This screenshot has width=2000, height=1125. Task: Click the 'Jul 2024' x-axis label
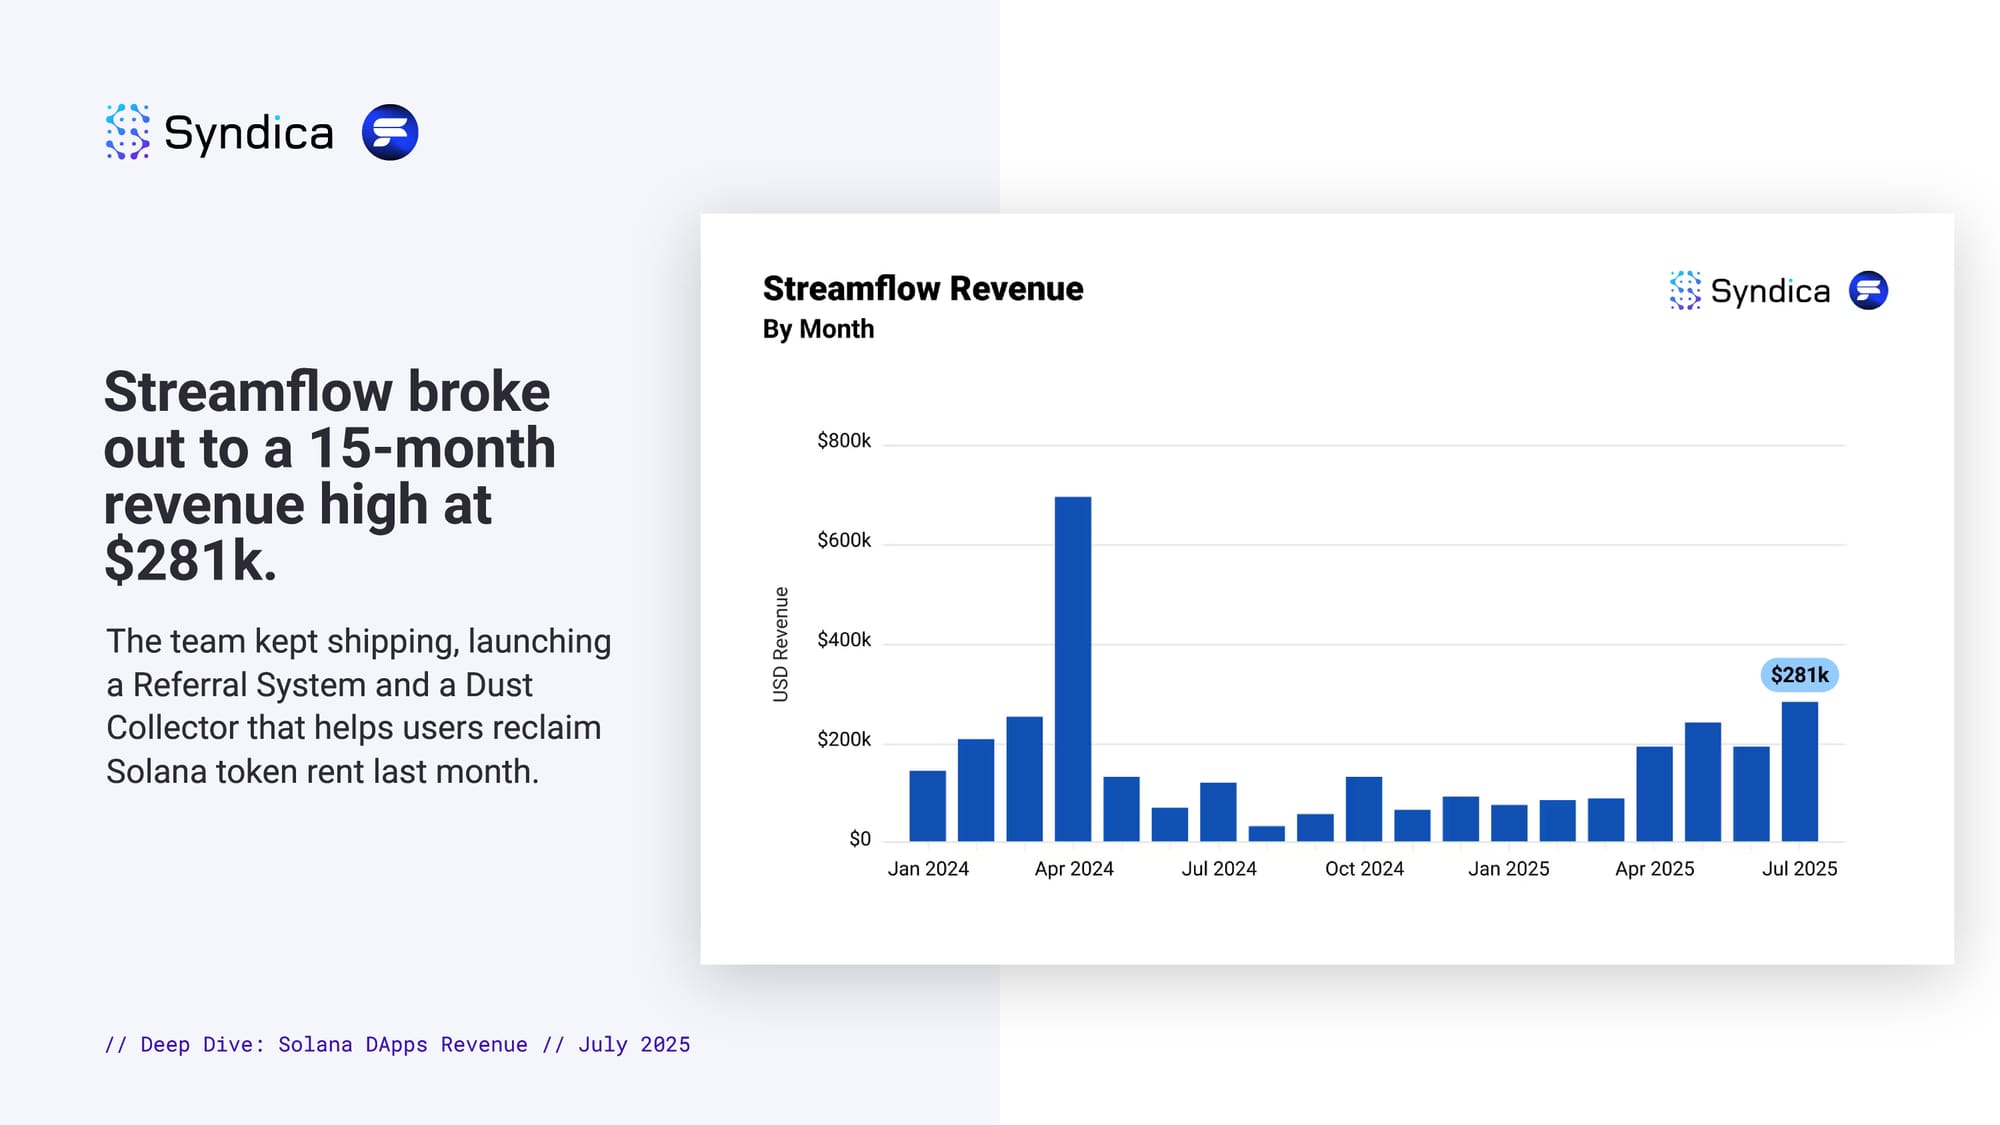1219,869
